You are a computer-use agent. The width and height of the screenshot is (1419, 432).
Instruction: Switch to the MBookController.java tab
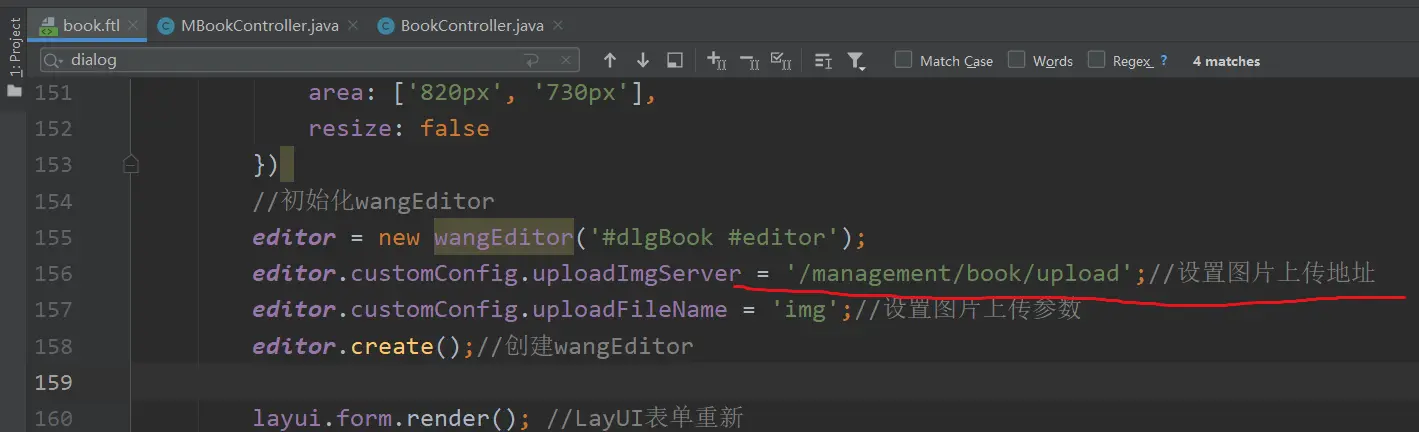(x=260, y=26)
